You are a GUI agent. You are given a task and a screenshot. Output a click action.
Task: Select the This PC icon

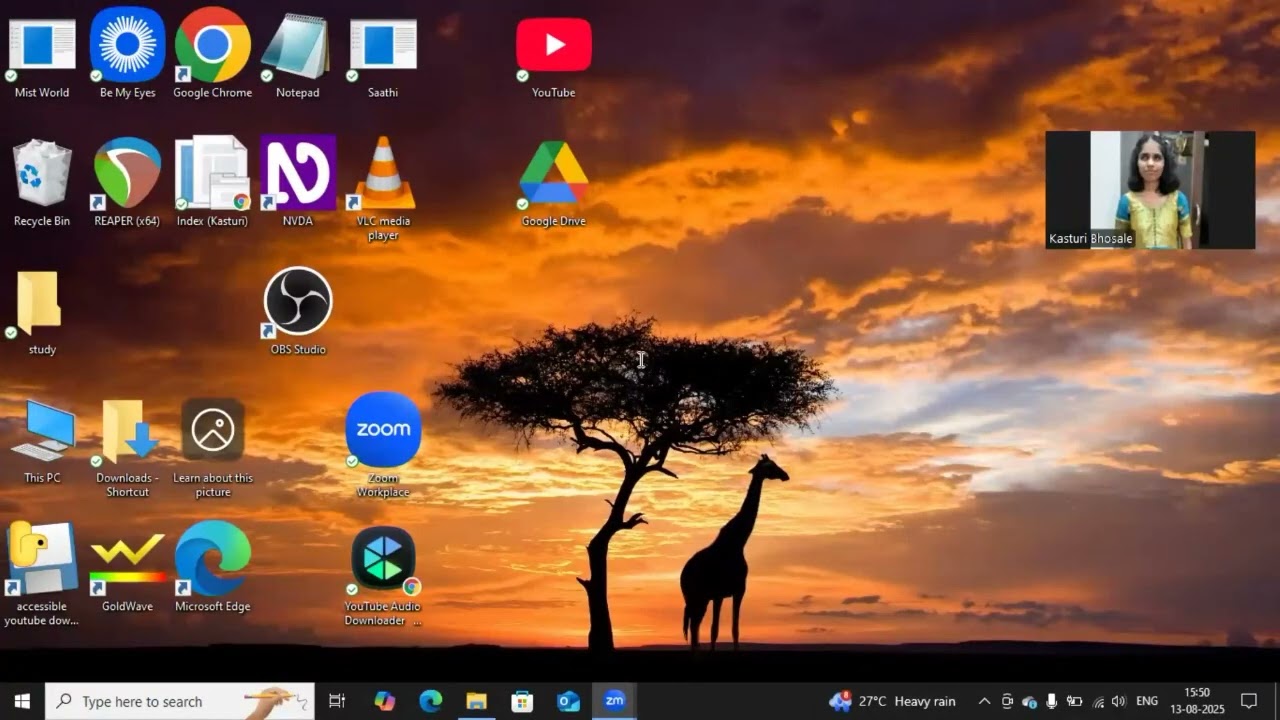click(42, 441)
